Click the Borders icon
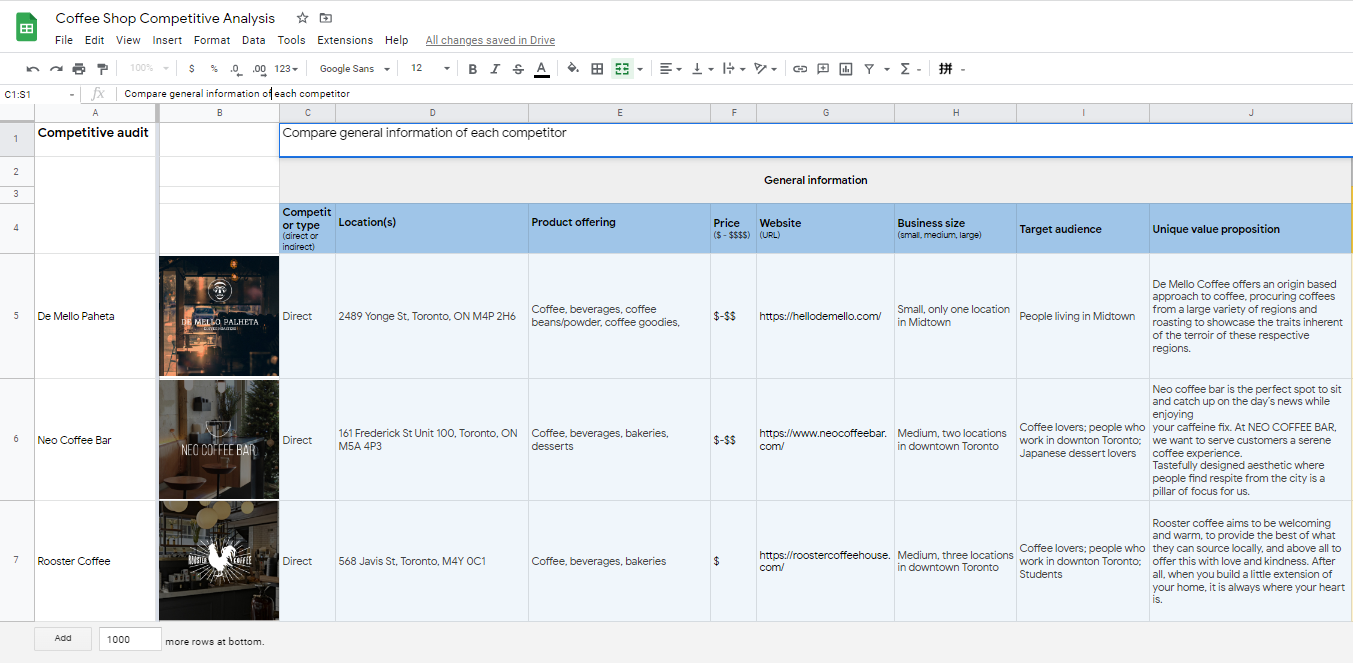 click(597, 69)
